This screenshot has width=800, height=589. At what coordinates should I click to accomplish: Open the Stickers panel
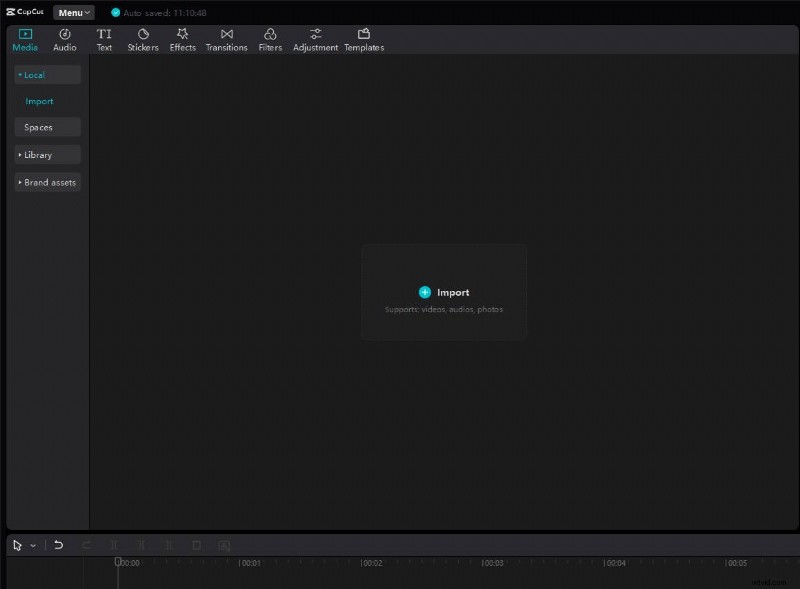tap(142, 39)
